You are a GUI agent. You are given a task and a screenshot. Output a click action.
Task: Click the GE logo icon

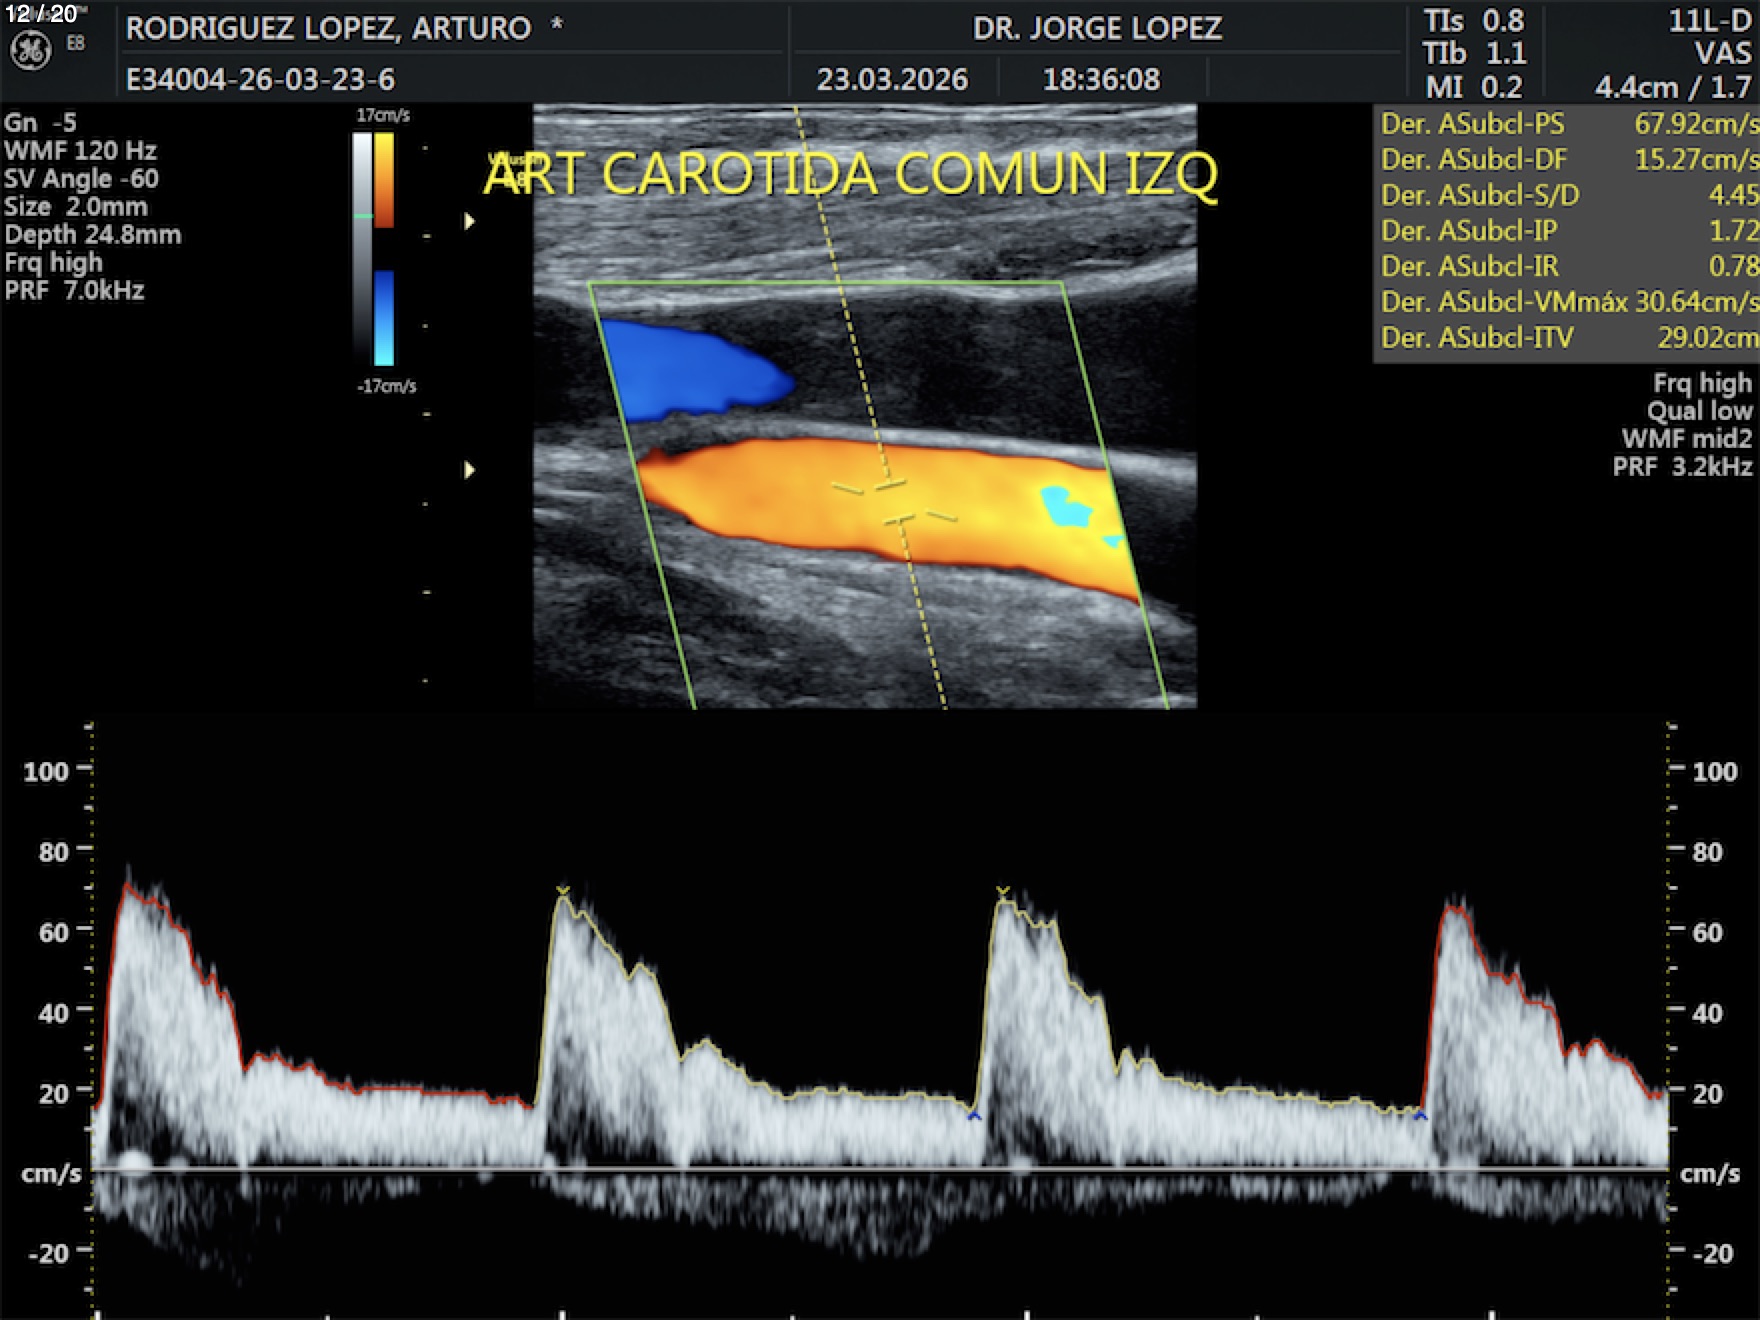[x=30, y=50]
